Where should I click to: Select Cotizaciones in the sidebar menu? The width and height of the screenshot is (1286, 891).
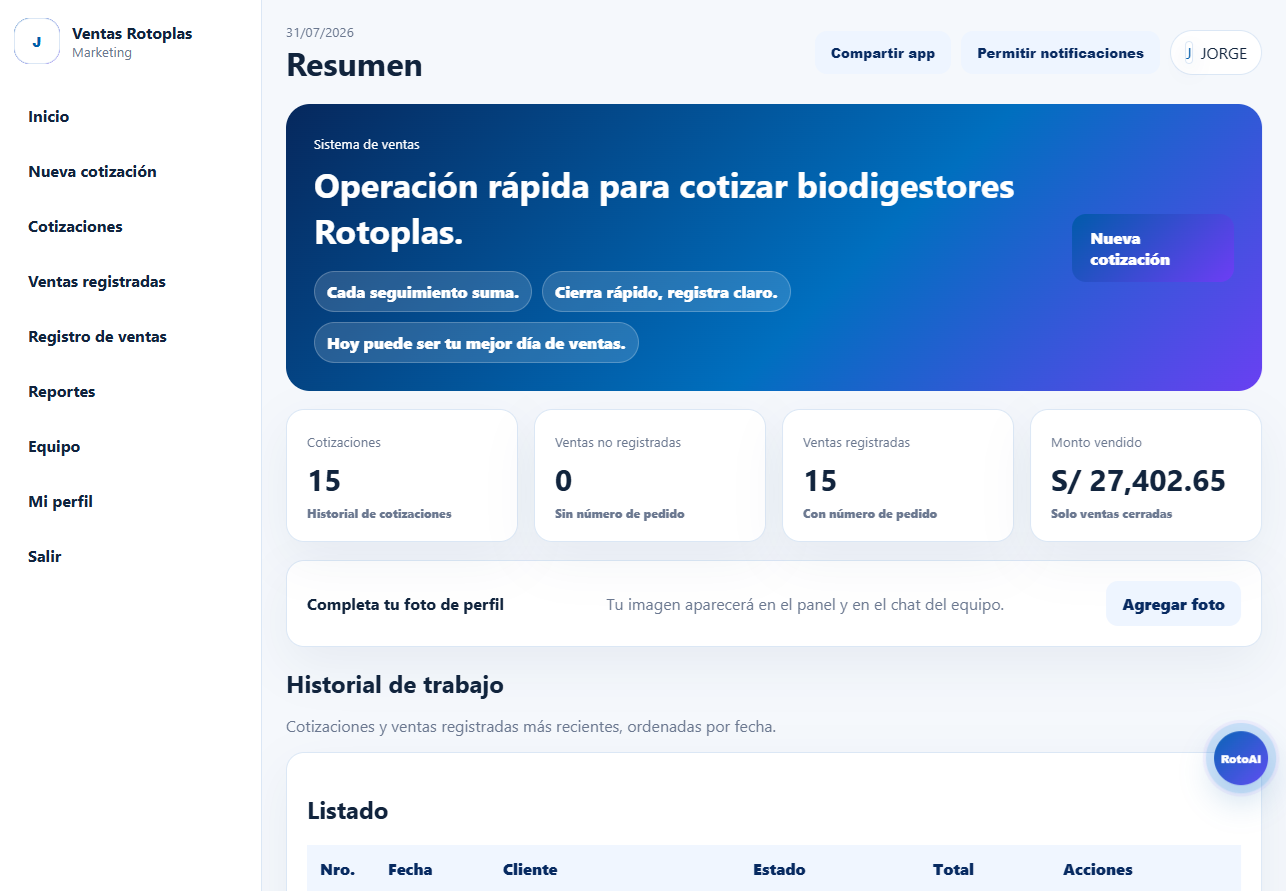pyautogui.click(x=76, y=227)
